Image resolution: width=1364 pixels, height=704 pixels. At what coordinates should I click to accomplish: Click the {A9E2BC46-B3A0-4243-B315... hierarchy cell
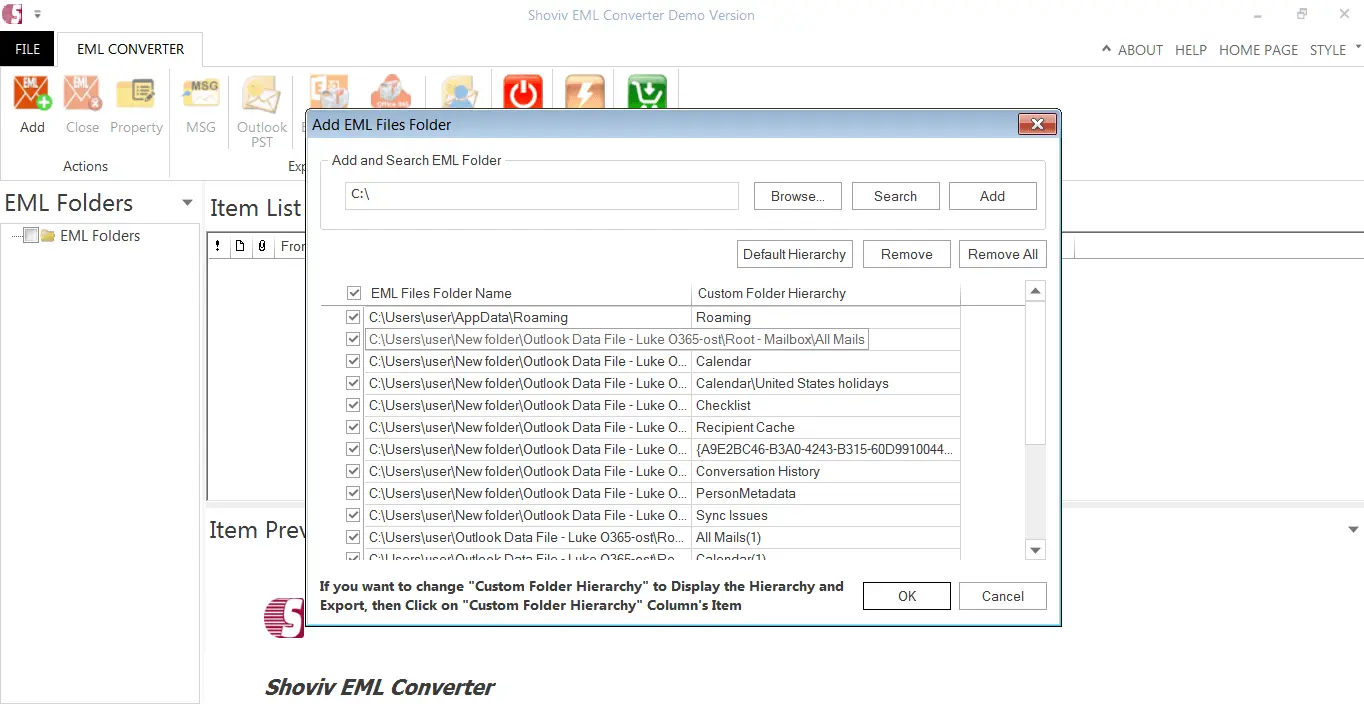[826, 449]
